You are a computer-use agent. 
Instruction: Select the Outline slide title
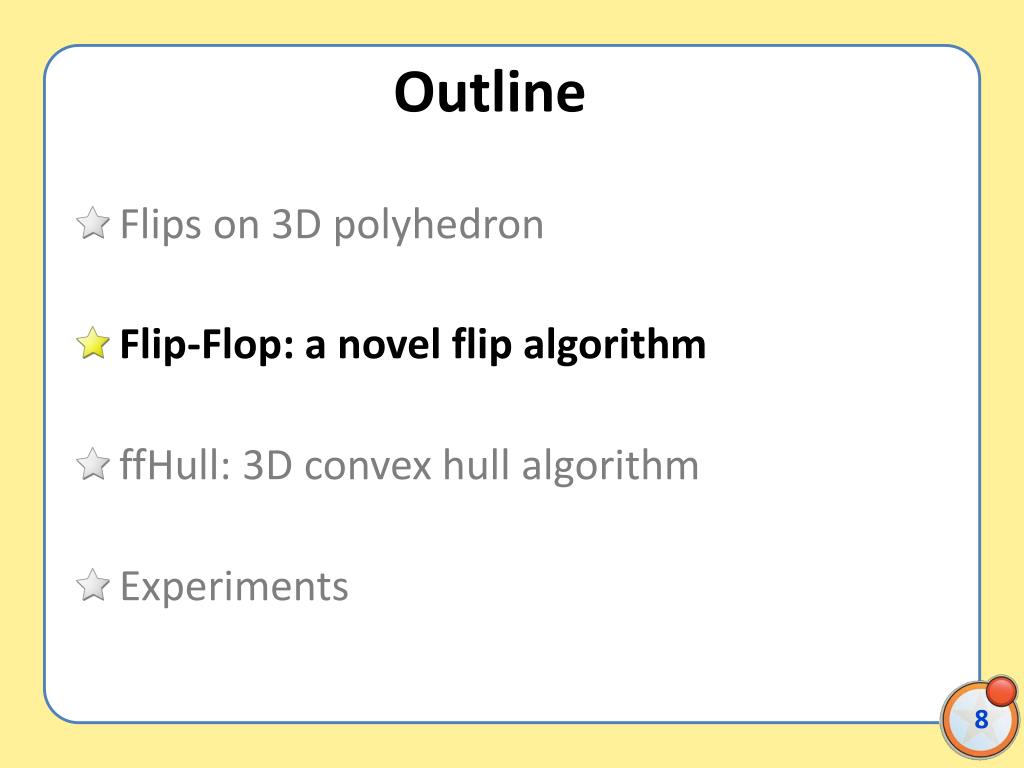(x=489, y=92)
